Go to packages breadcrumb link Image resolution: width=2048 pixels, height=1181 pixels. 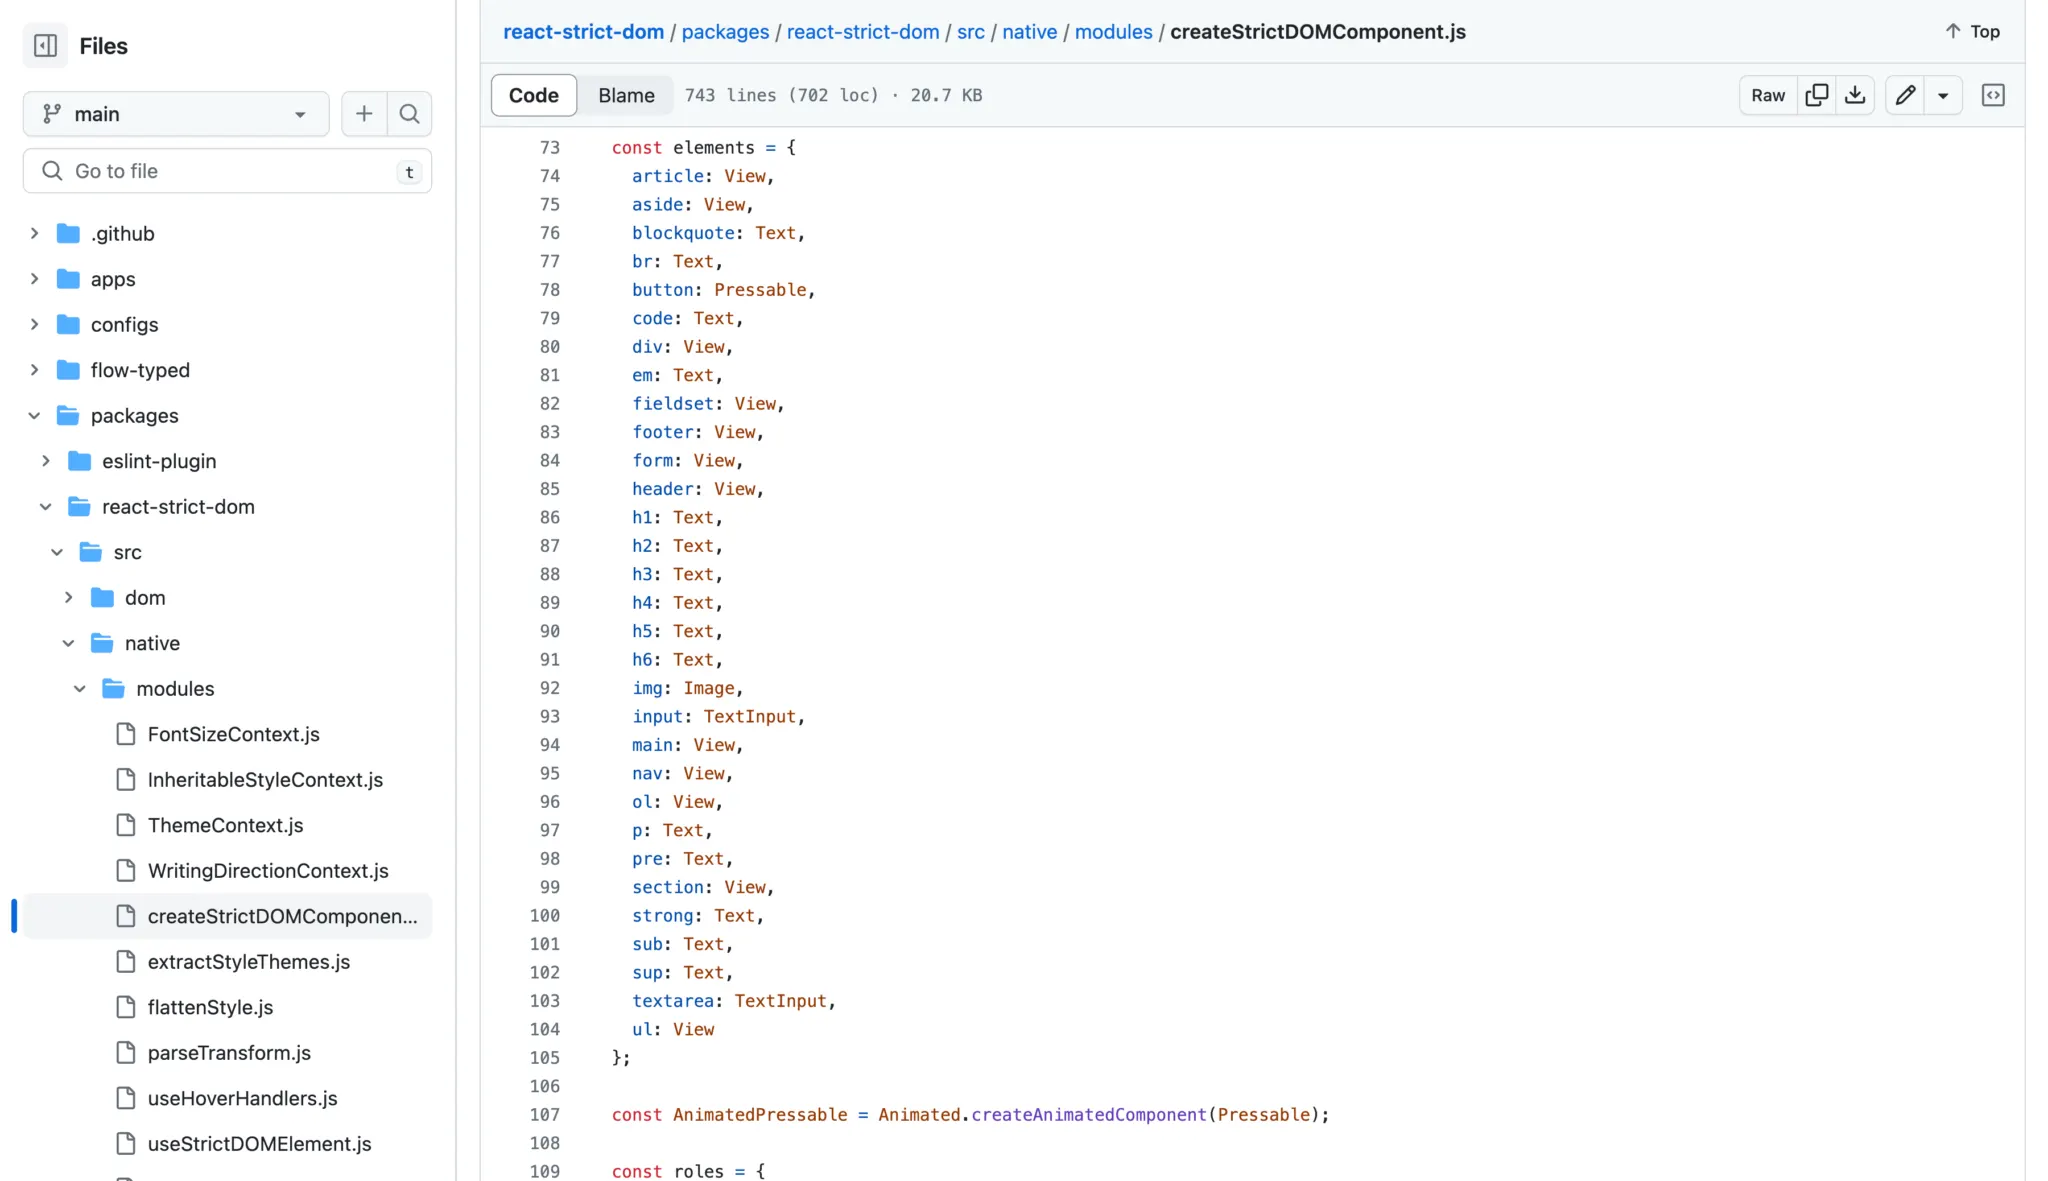(x=725, y=32)
